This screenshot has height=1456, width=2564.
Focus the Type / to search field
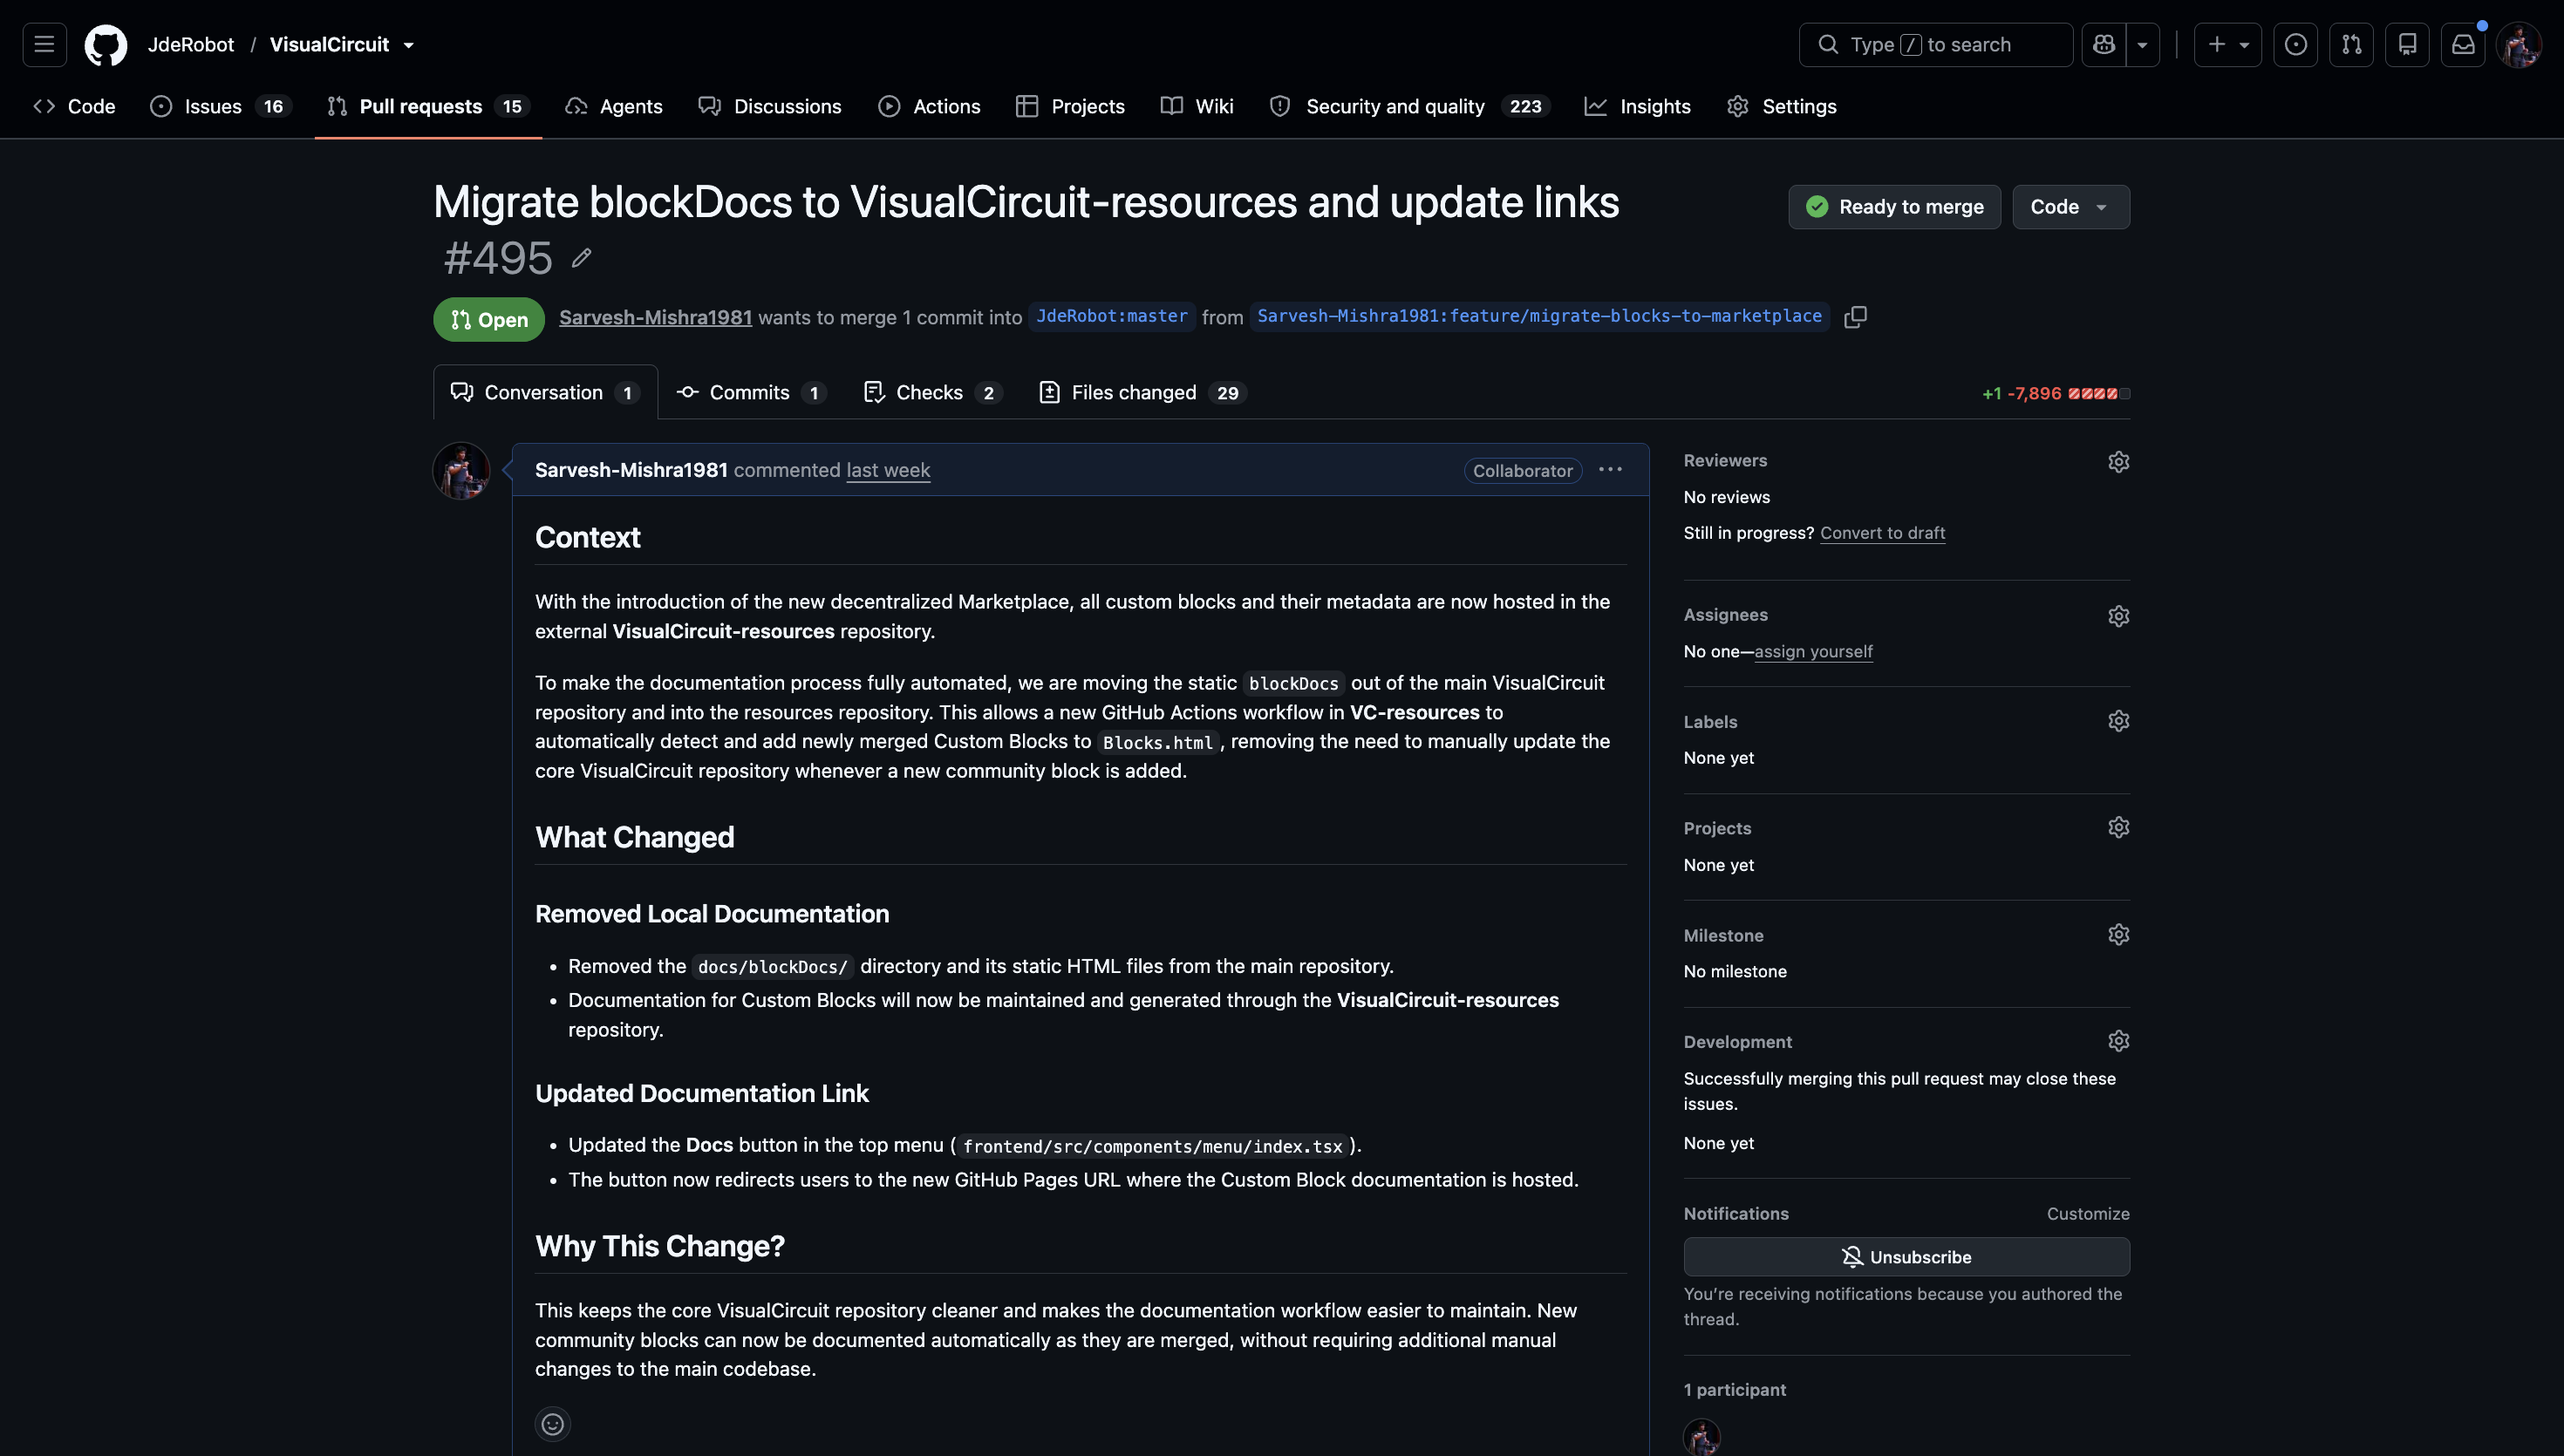tap(1935, 45)
